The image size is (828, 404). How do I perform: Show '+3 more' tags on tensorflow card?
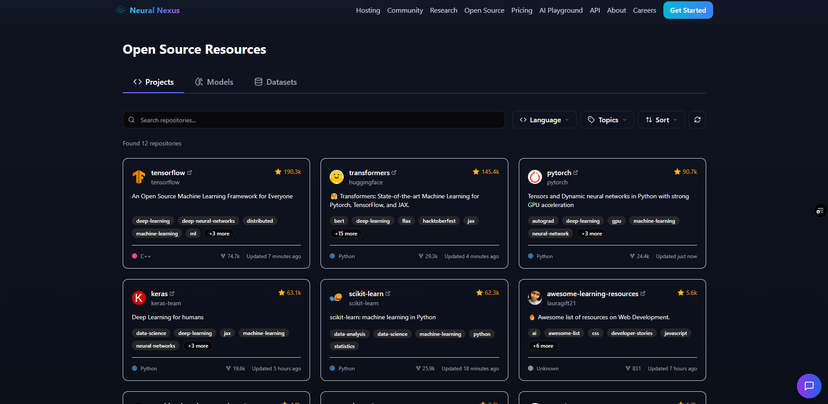[x=219, y=233]
